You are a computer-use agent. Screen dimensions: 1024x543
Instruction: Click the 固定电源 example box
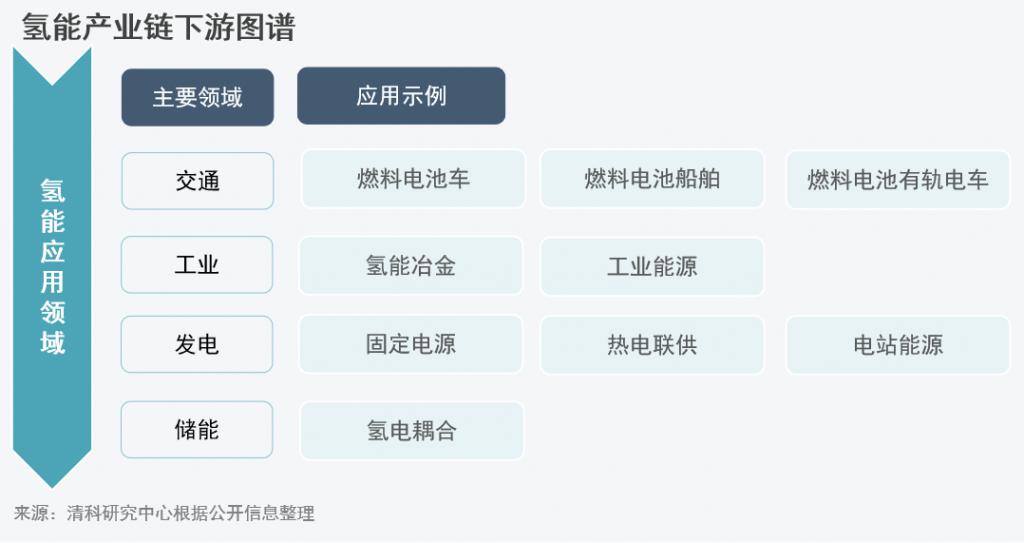(411, 344)
